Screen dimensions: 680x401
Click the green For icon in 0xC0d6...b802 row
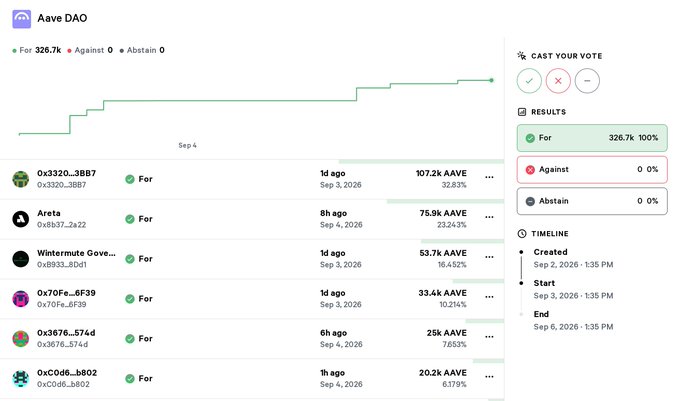pos(130,378)
